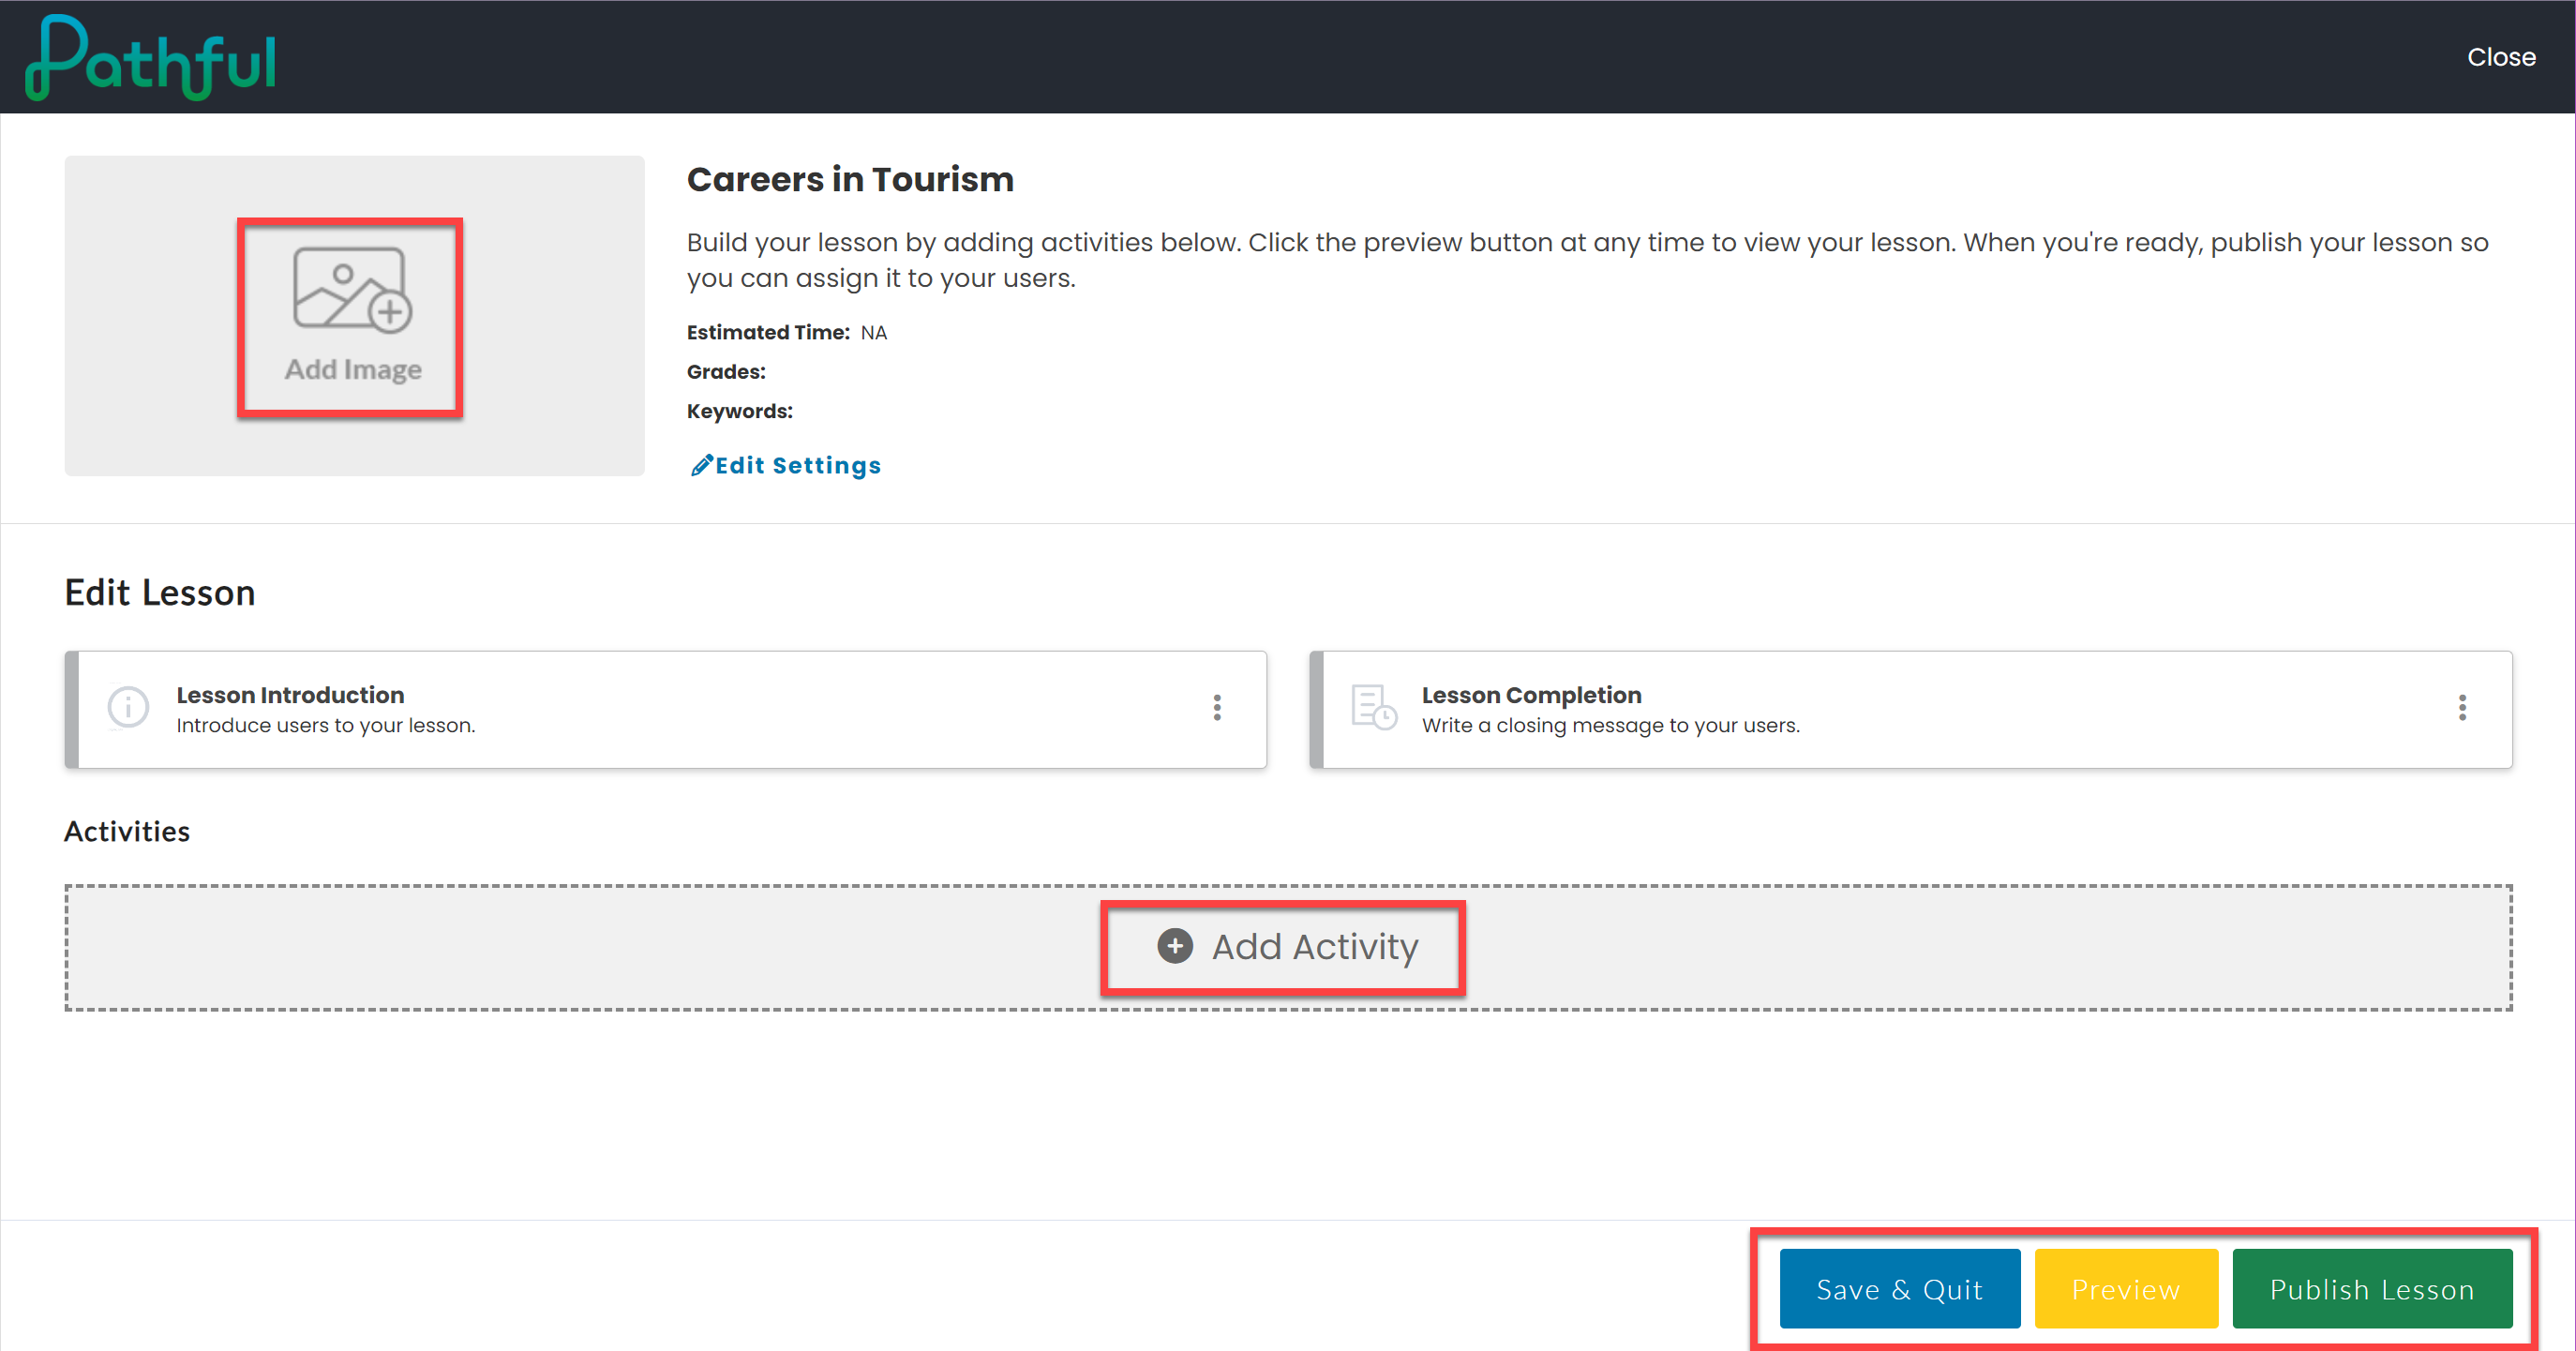The height and width of the screenshot is (1351, 2576).
Task: Click Close in the top bar
Action: (2501, 57)
